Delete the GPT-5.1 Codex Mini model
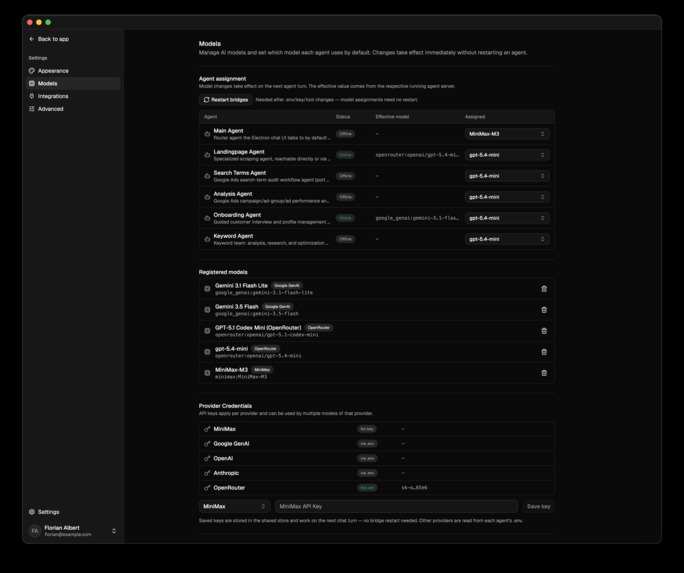The height and width of the screenshot is (573, 684). click(x=544, y=331)
